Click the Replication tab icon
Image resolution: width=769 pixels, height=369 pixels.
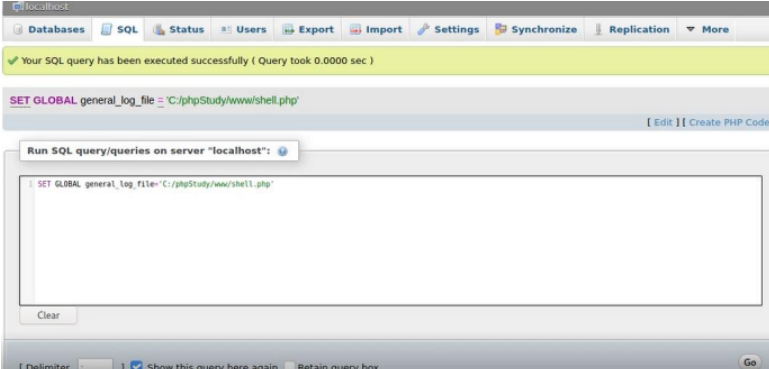click(598, 30)
